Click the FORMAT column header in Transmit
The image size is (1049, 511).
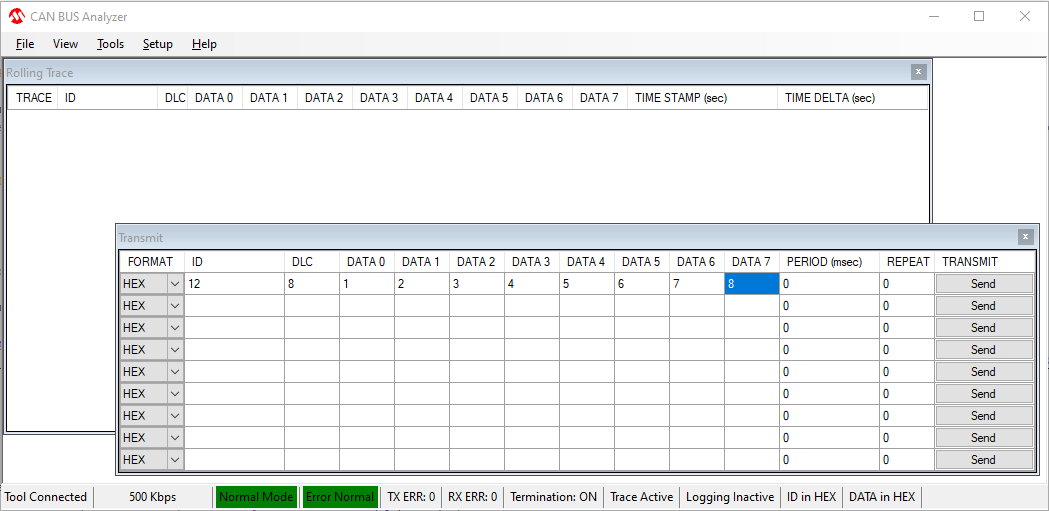(152, 262)
